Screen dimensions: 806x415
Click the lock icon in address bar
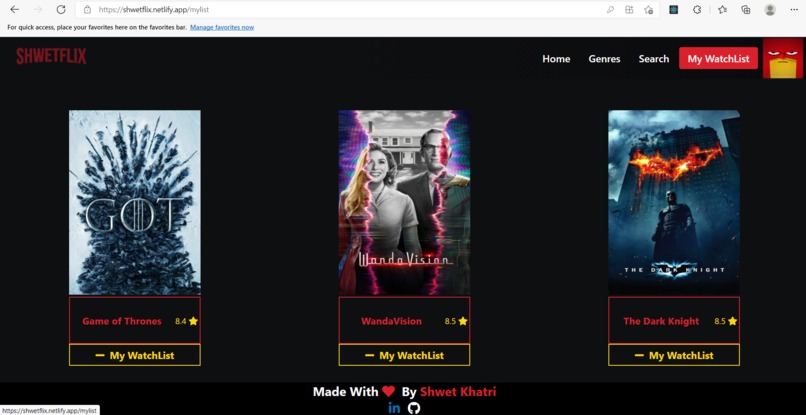click(87, 9)
